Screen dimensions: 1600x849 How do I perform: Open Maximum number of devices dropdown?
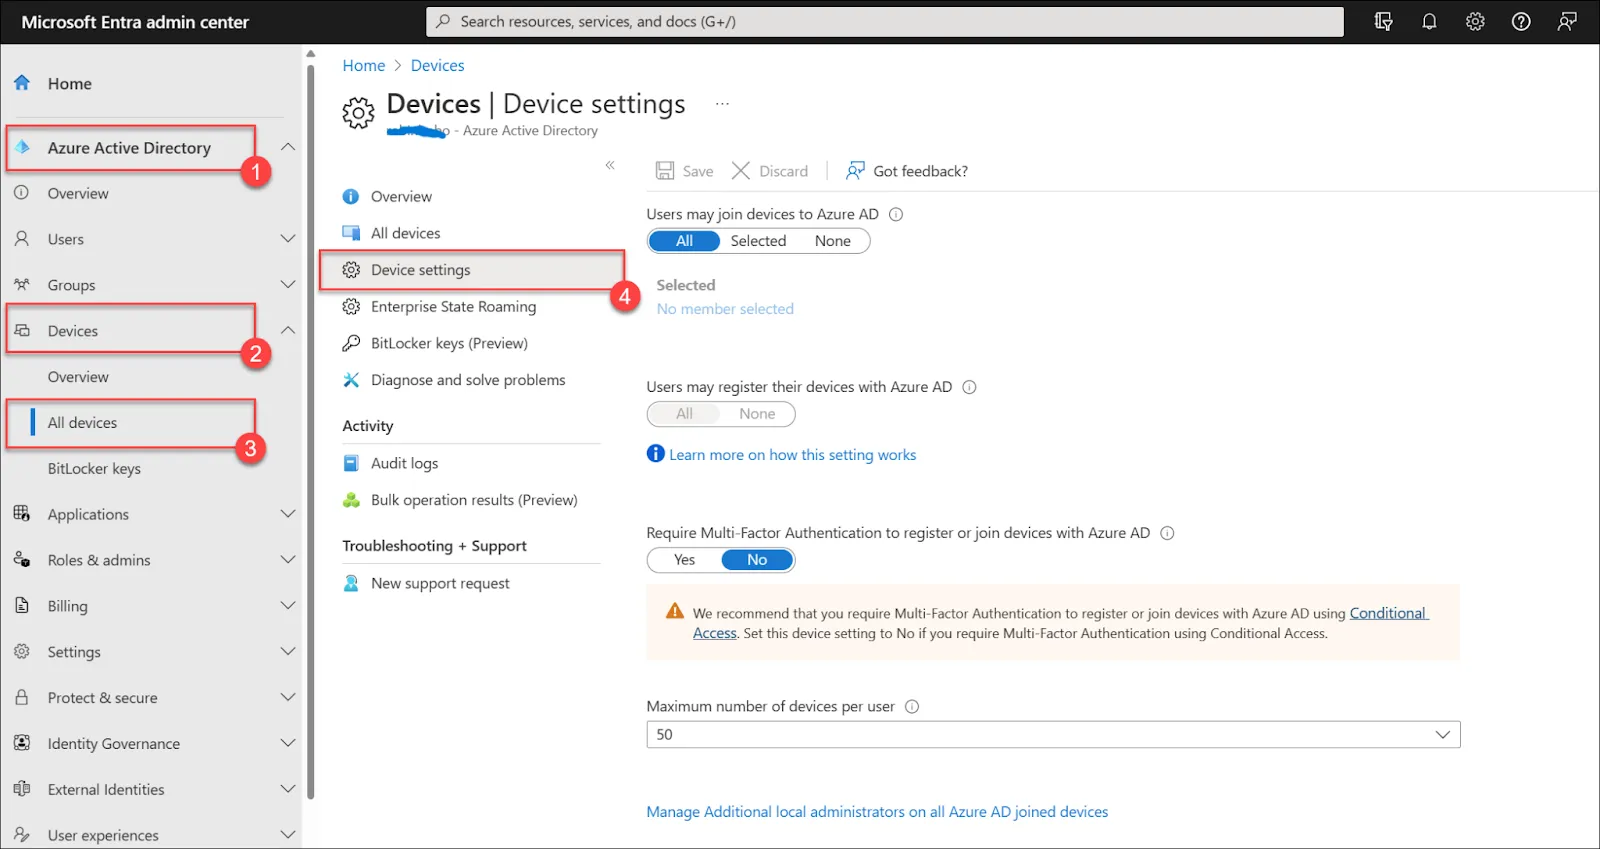tap(1053, 734)
